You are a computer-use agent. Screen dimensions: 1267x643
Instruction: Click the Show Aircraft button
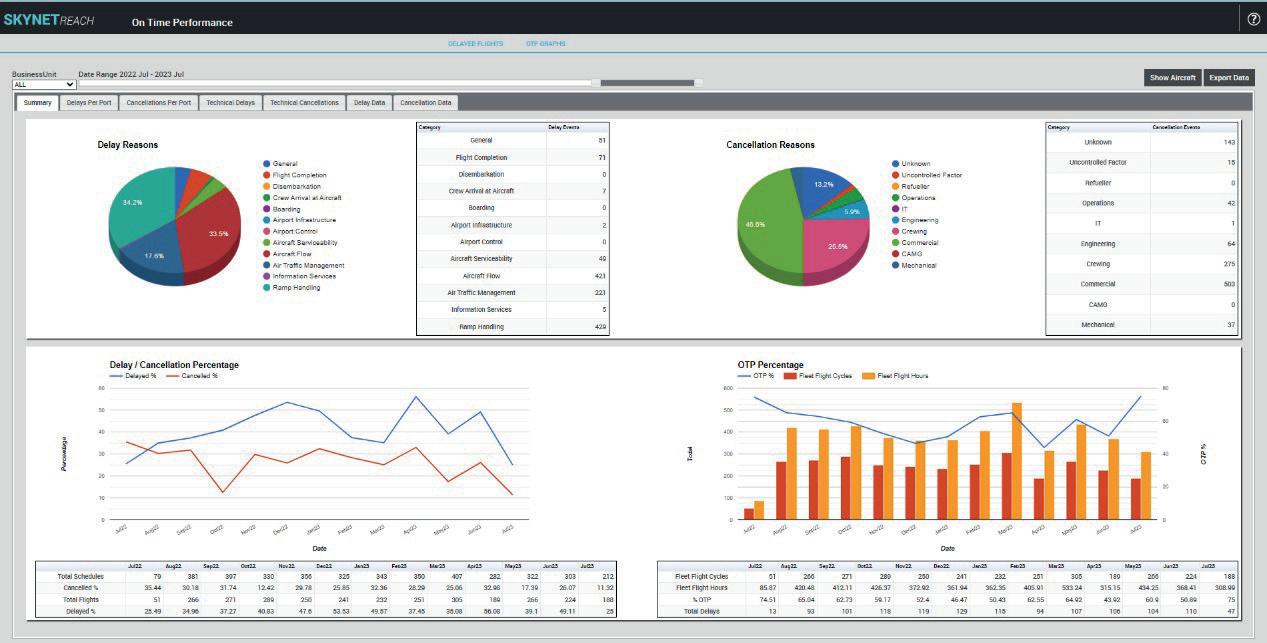tap(1172, 77)
